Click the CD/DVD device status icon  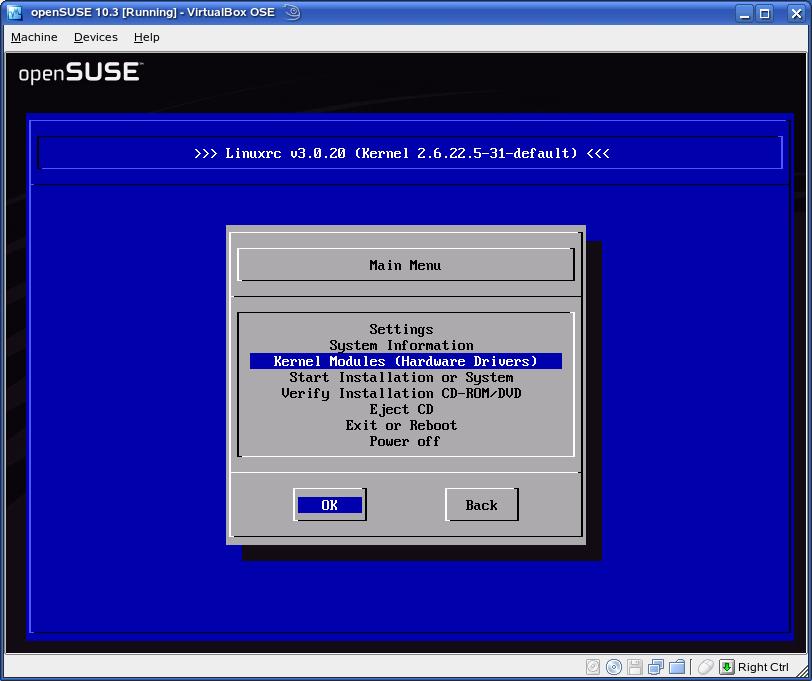pyautogui.click(x=614, y=667)
